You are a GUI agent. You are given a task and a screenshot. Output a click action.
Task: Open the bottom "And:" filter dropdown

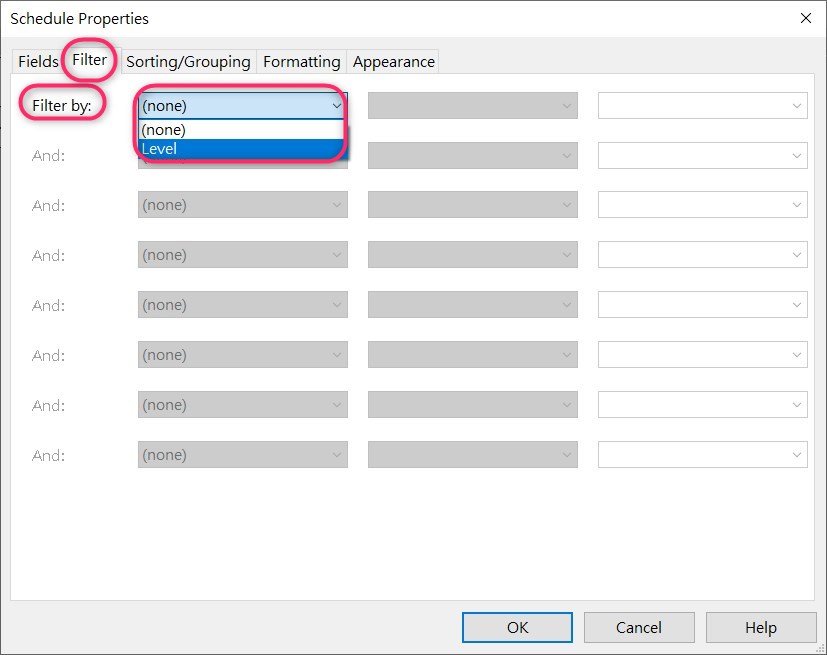pyautogui.click(x=240, y=455)
